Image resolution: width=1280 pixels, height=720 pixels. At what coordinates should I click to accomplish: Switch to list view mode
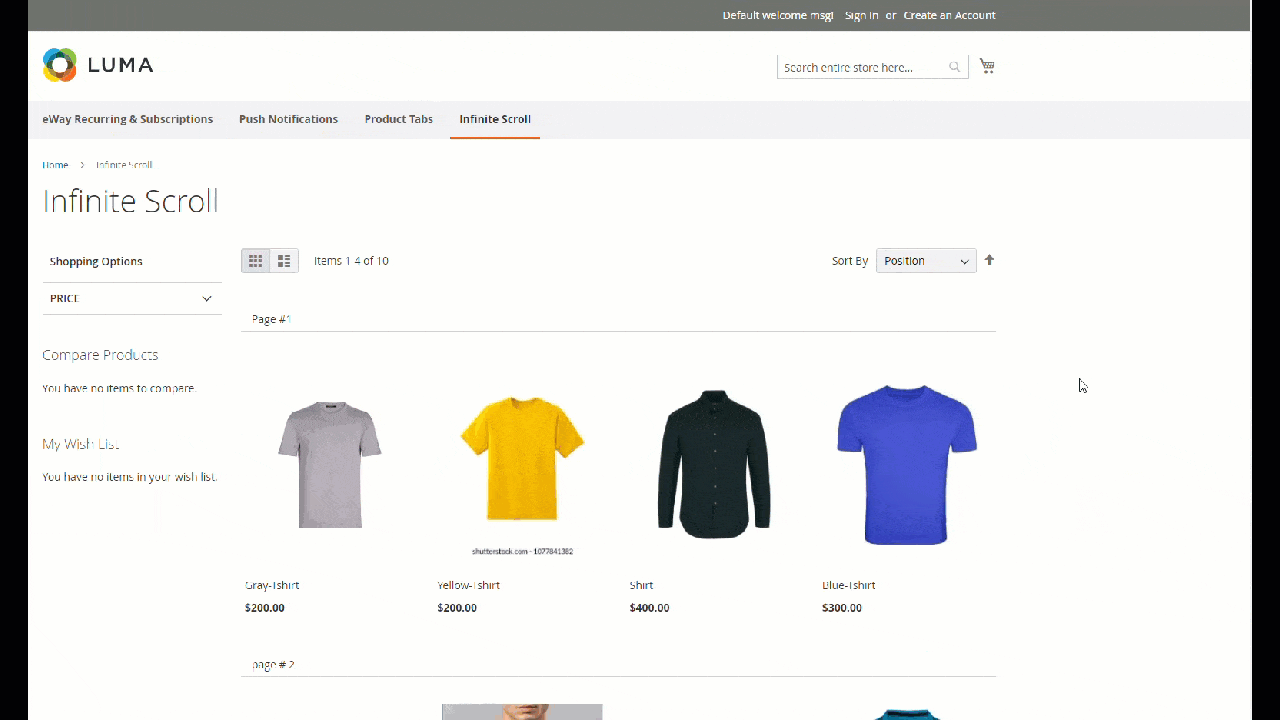[x=283, y=260]
